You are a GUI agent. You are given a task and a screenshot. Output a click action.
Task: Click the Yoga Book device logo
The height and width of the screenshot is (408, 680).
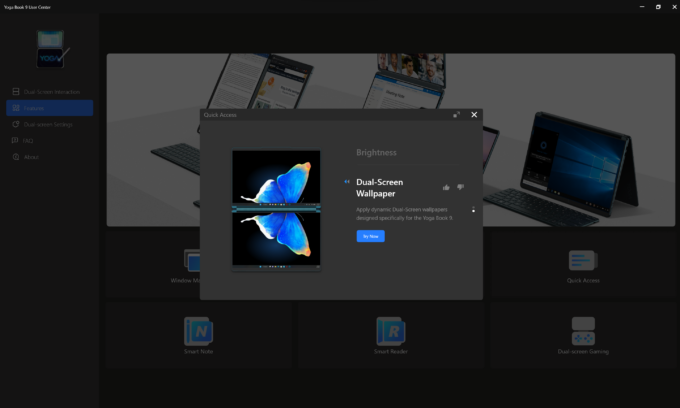pyautogui.click(x=50, y=49)
